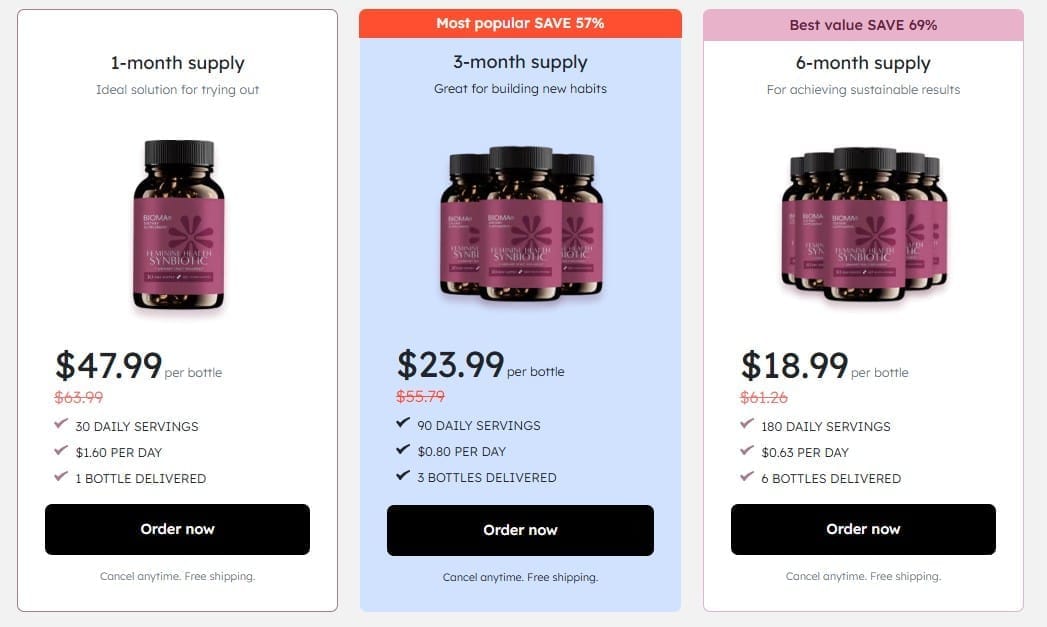Select the Most popular SAVE 57% banner
Viewport: 1047px width, 627px height.
click(x=520, y=23)
